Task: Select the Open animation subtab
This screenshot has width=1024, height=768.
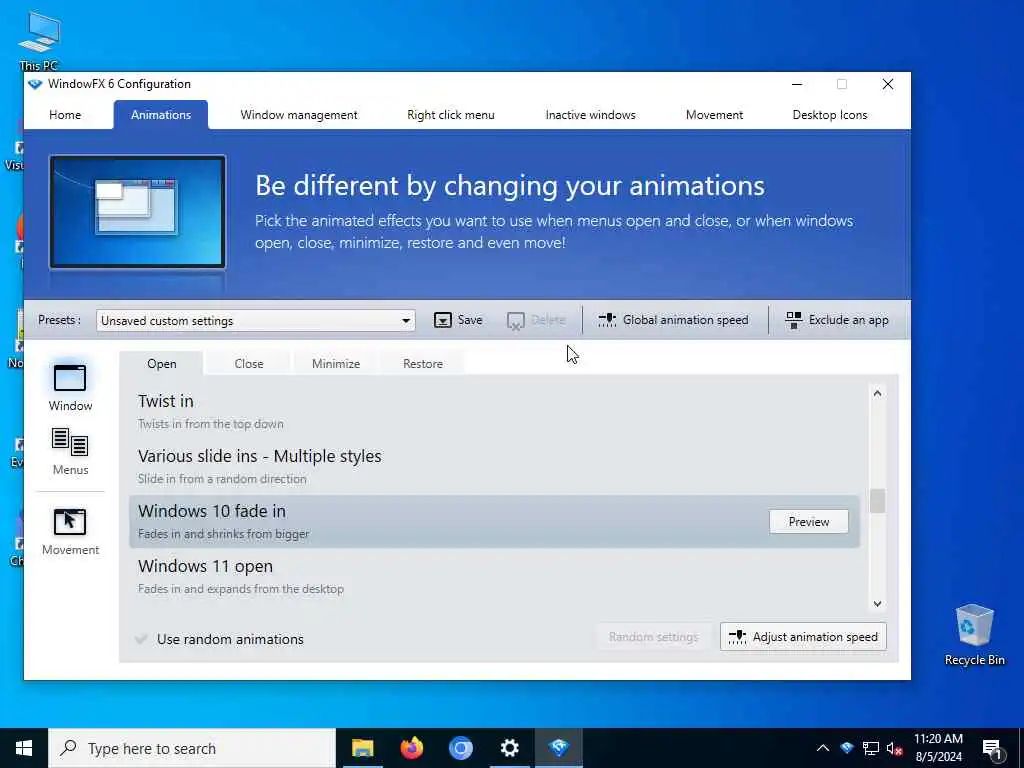Action: coord(162,364)
